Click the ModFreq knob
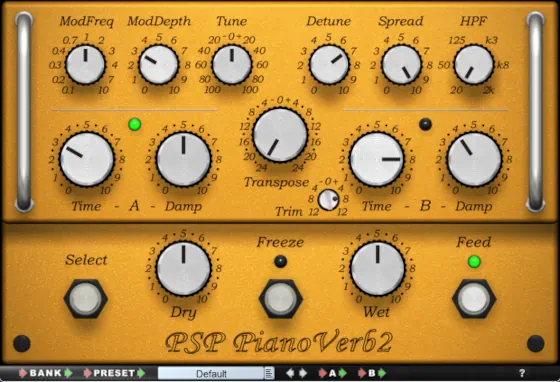Image resolution: width=560 pixels, height=382 pixels. pyautogui.click(x=86, y=65)
